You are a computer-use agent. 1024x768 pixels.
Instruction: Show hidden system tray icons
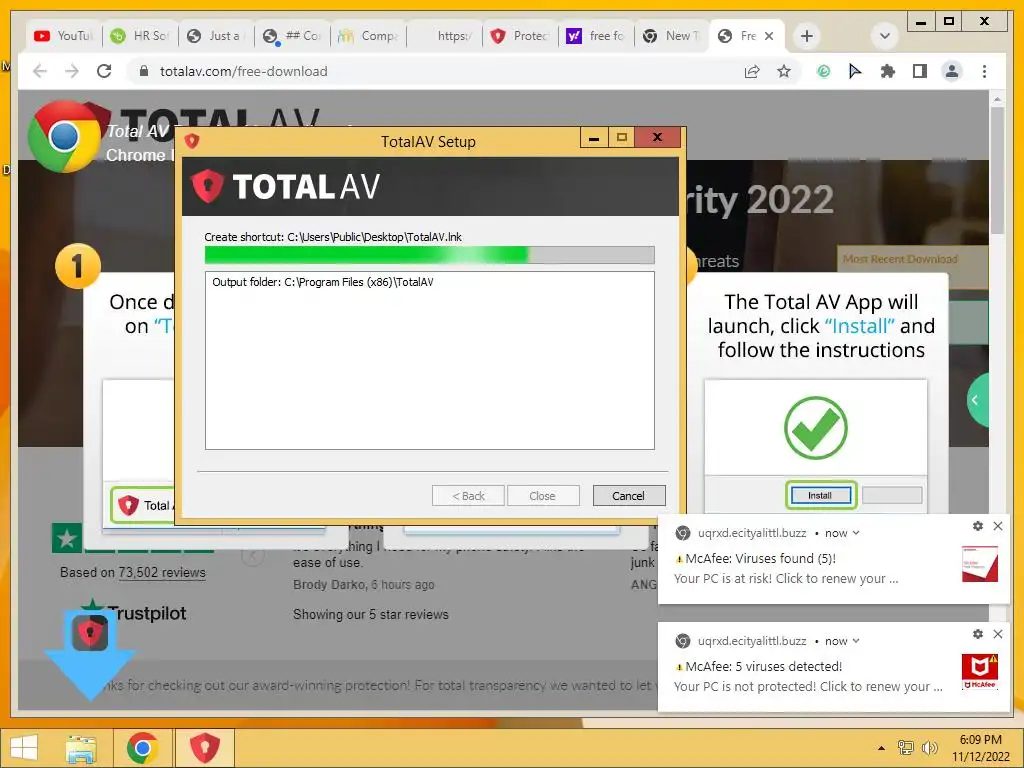(881, 748)
